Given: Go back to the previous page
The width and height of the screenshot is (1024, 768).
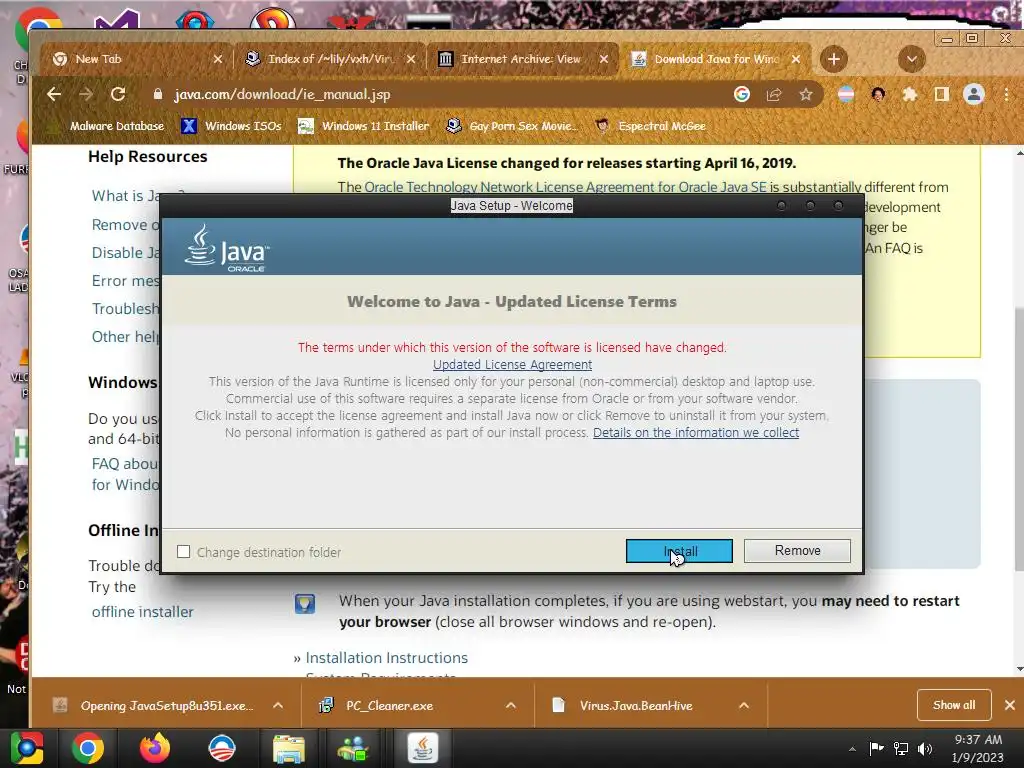Looking at the screenshot, I should (54, 94).
